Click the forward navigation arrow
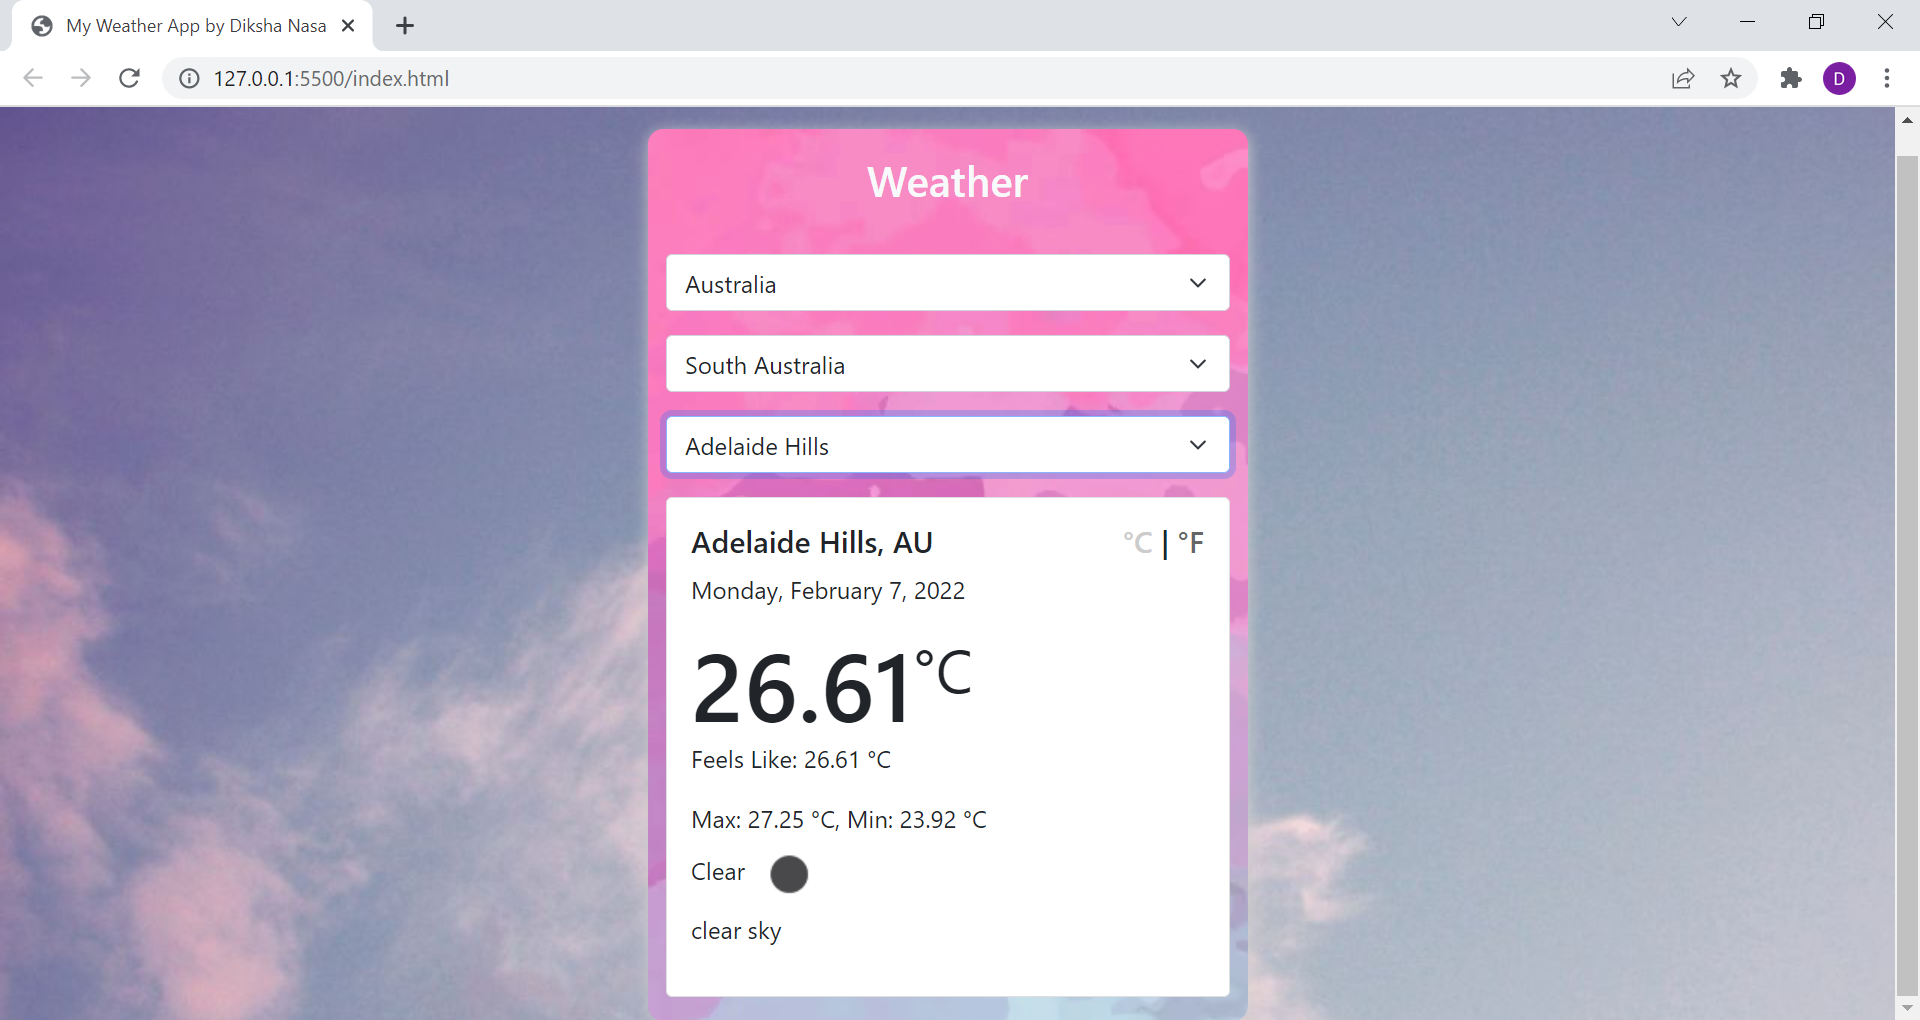1920x1020 pixels. click(x=81, y=78)
